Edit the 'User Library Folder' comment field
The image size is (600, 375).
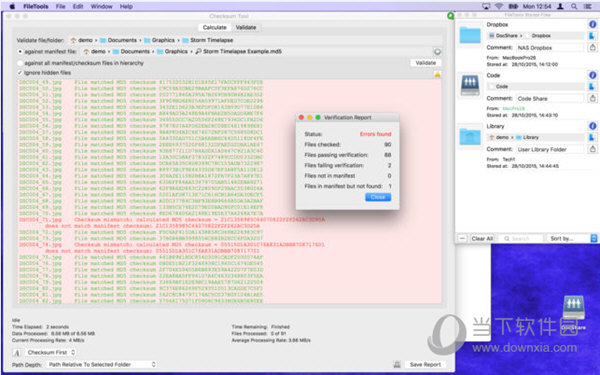tap(549, 149)
